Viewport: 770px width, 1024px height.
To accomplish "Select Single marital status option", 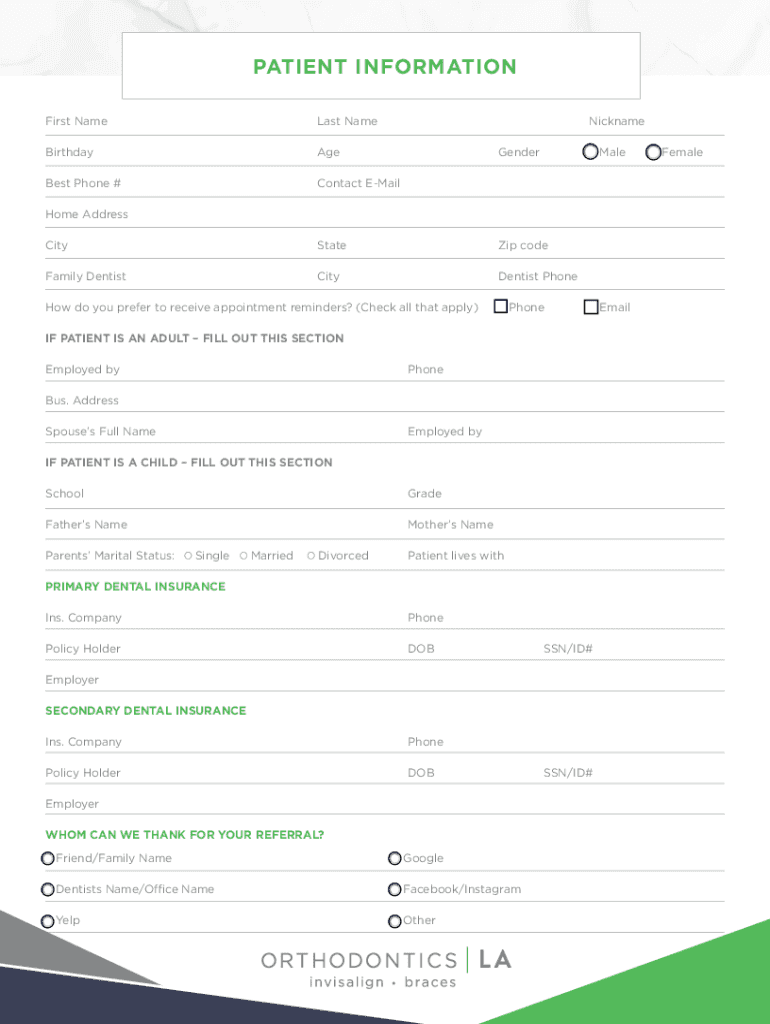I will (x=188, y=556).
